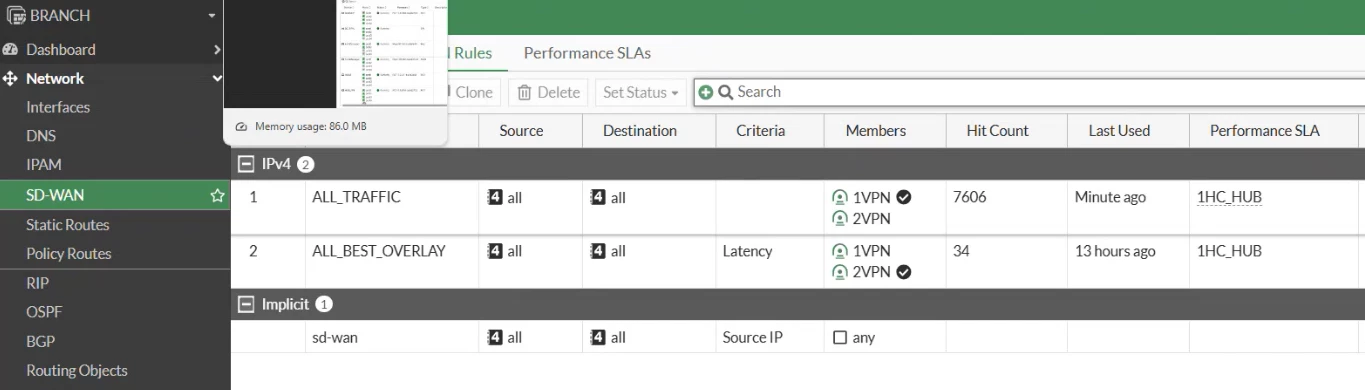Sort by the Destination column header
The height and width of the screenshot is (390, 1365).
(640, 131)
